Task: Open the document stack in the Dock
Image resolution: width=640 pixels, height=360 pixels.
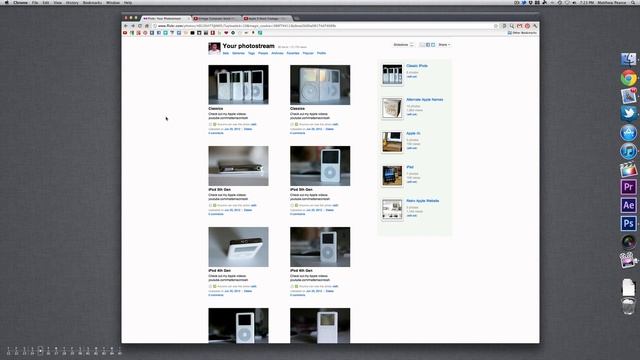Action: (x=629, y=287)
